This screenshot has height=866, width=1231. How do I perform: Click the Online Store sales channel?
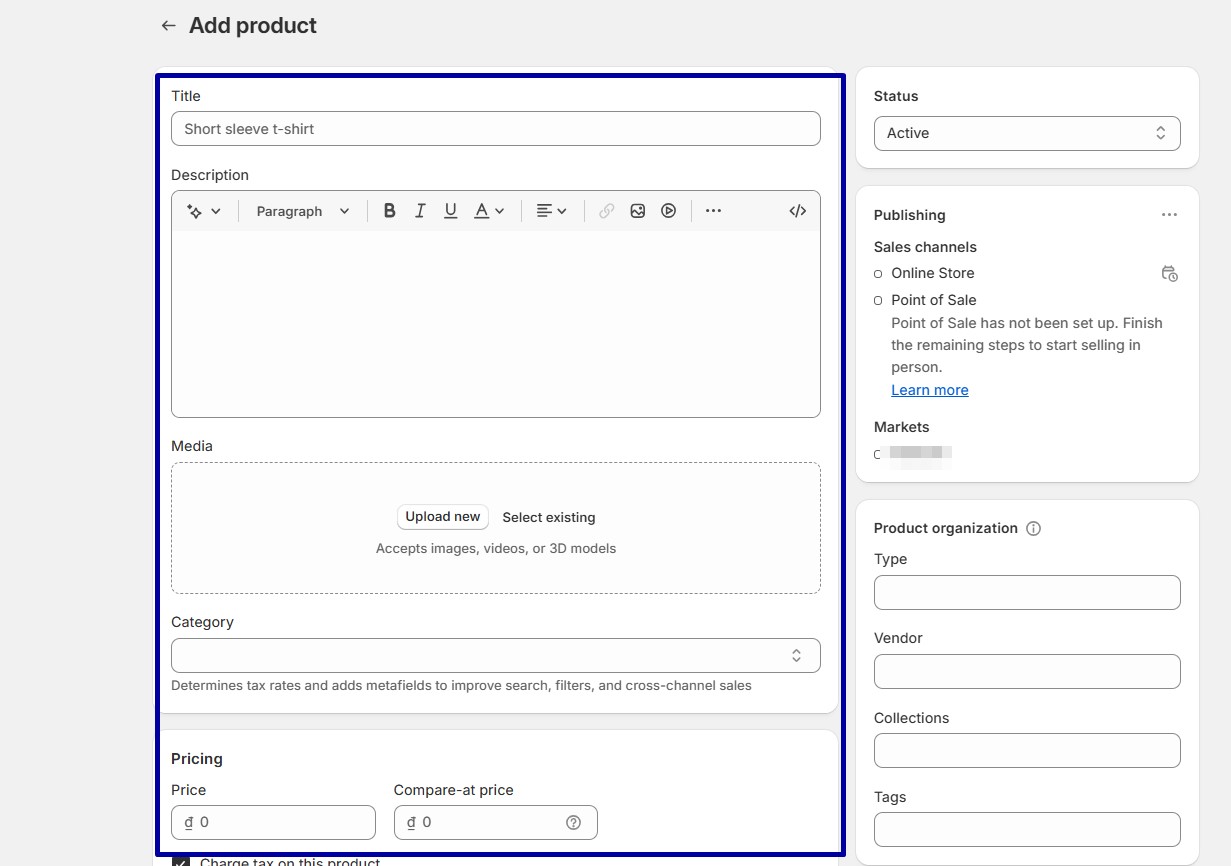click(932, 273)
